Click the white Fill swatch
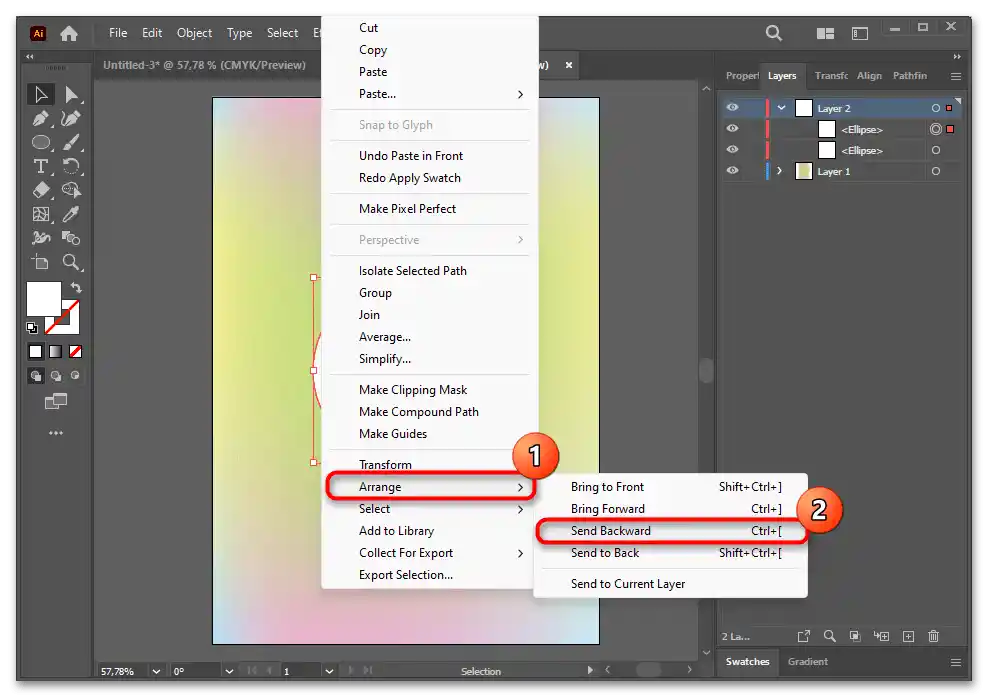Screen dimensions: 988x697 [42, 297]
